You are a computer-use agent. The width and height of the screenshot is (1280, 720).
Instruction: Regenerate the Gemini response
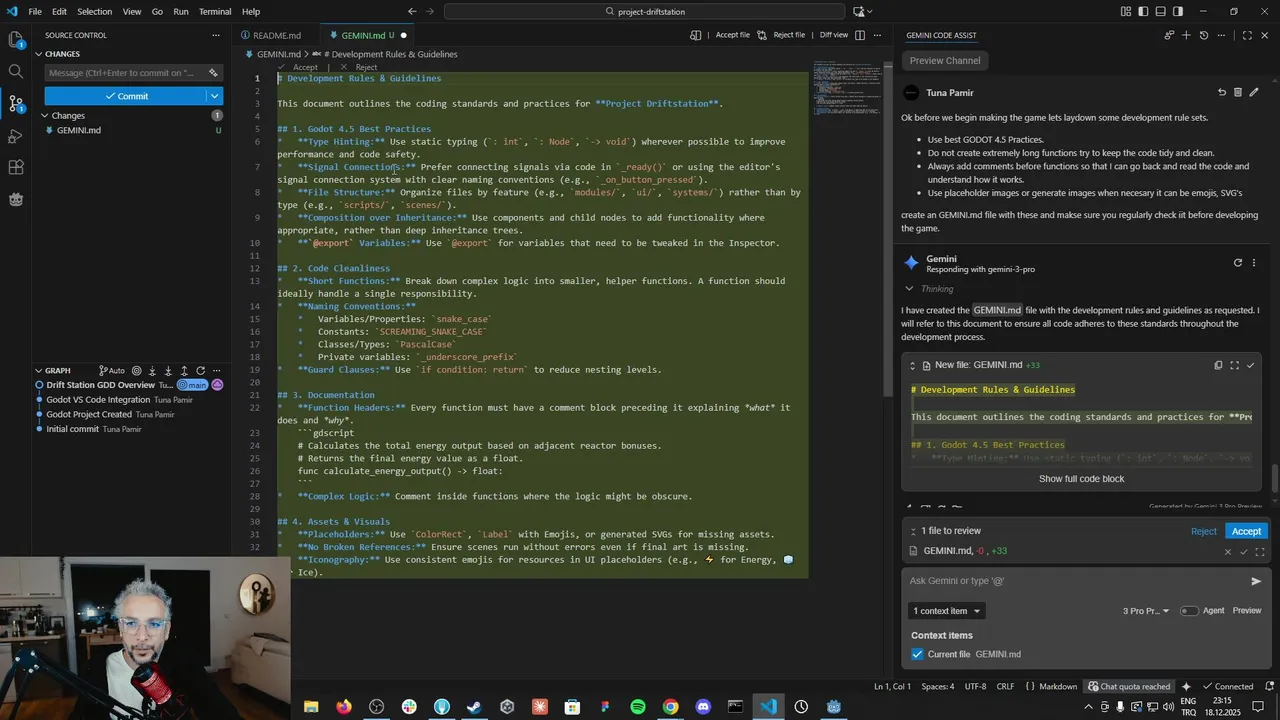click(x=1238, y=263)
